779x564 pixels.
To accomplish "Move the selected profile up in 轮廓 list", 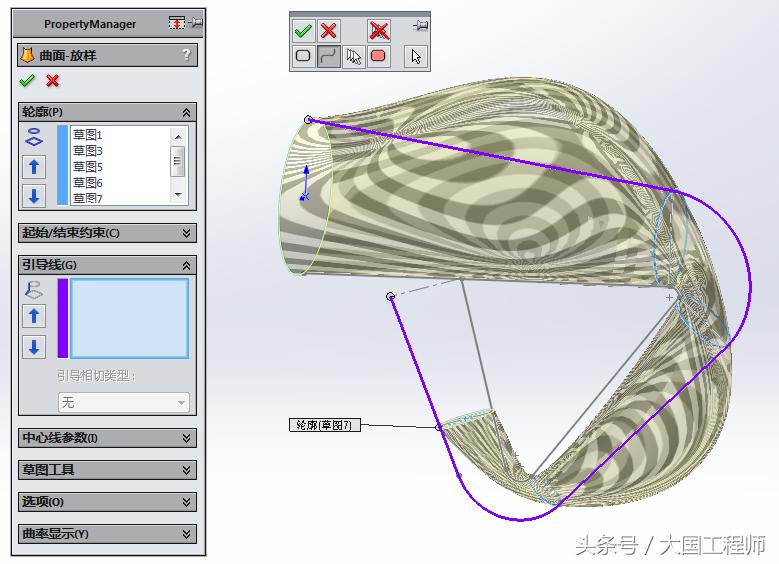I will tap(34, 167).
